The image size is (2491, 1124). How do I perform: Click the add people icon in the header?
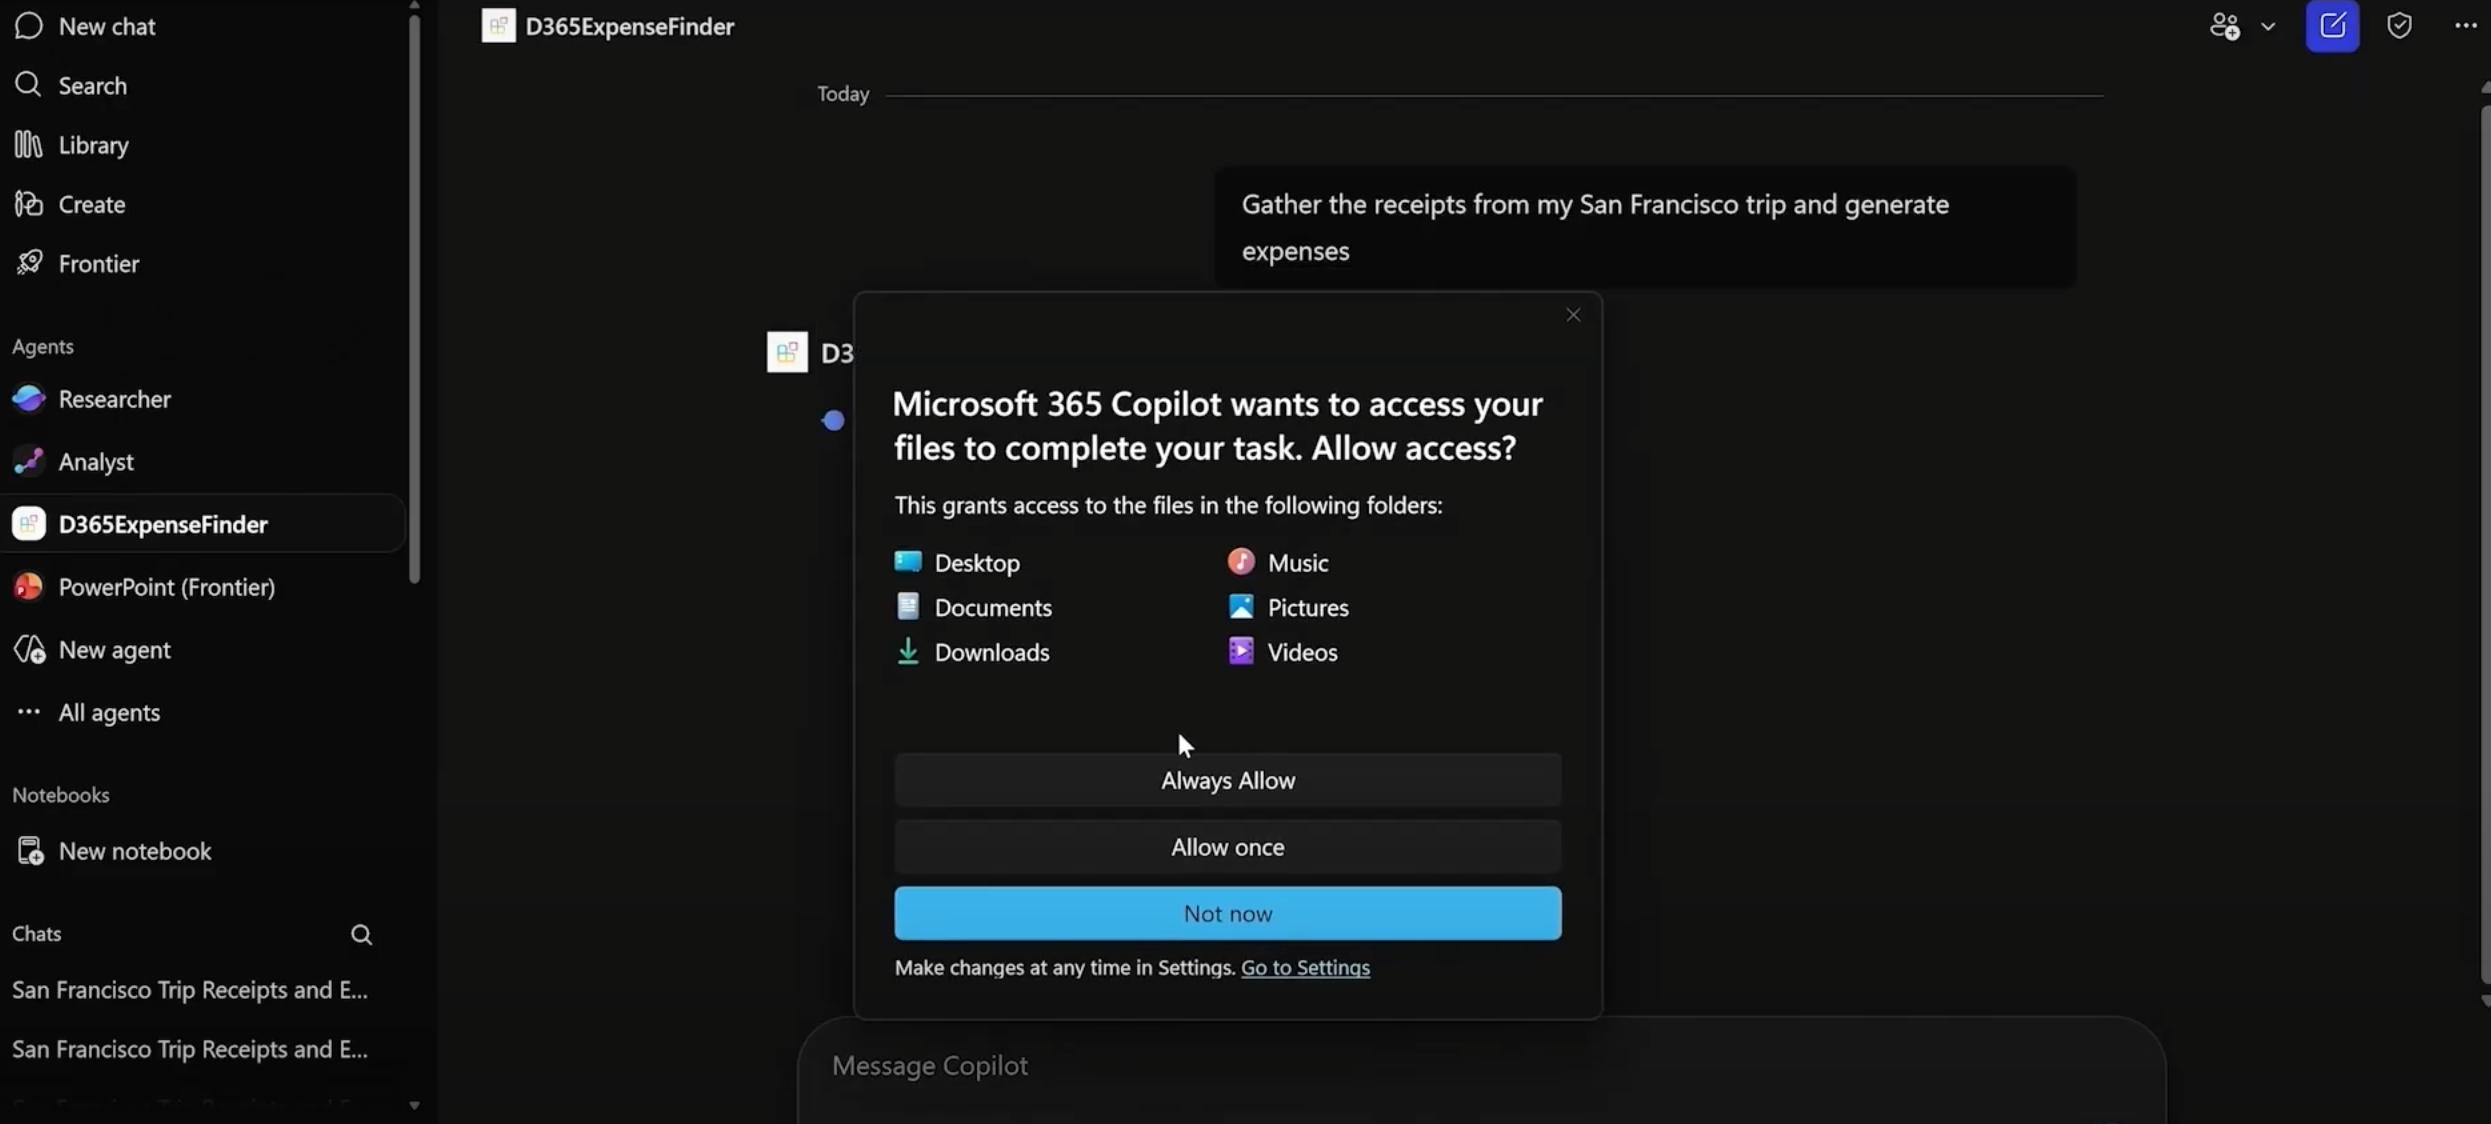tap(2226, 26)
